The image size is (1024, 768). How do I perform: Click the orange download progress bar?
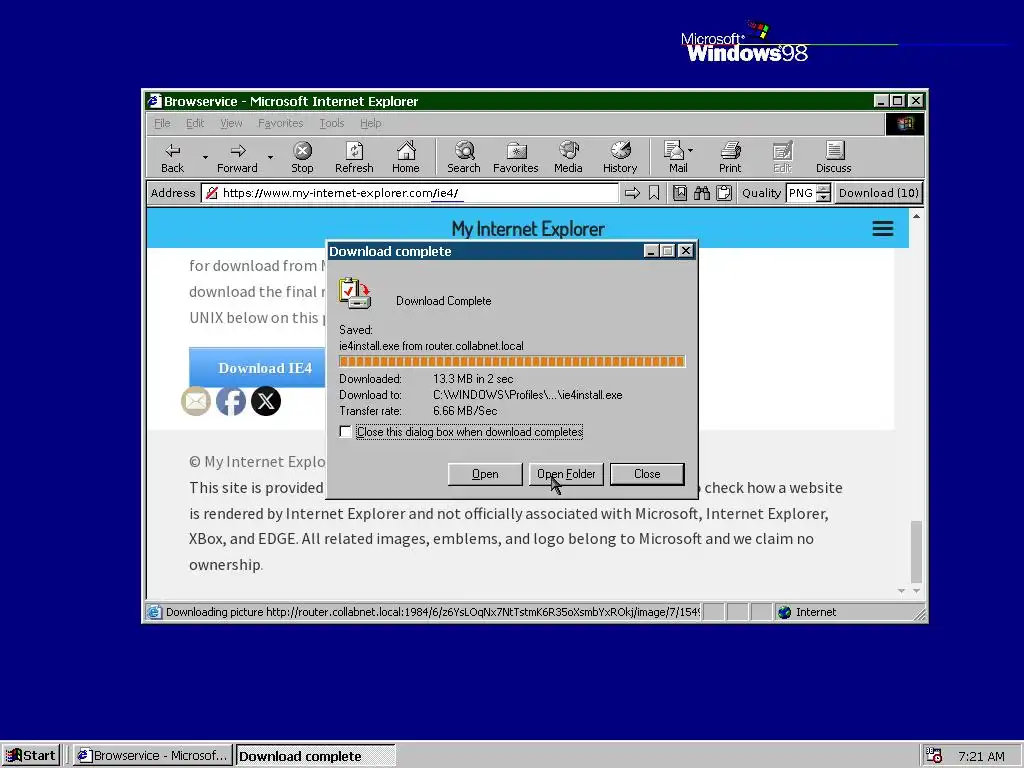pyautogui.click(x=512, y=361)
